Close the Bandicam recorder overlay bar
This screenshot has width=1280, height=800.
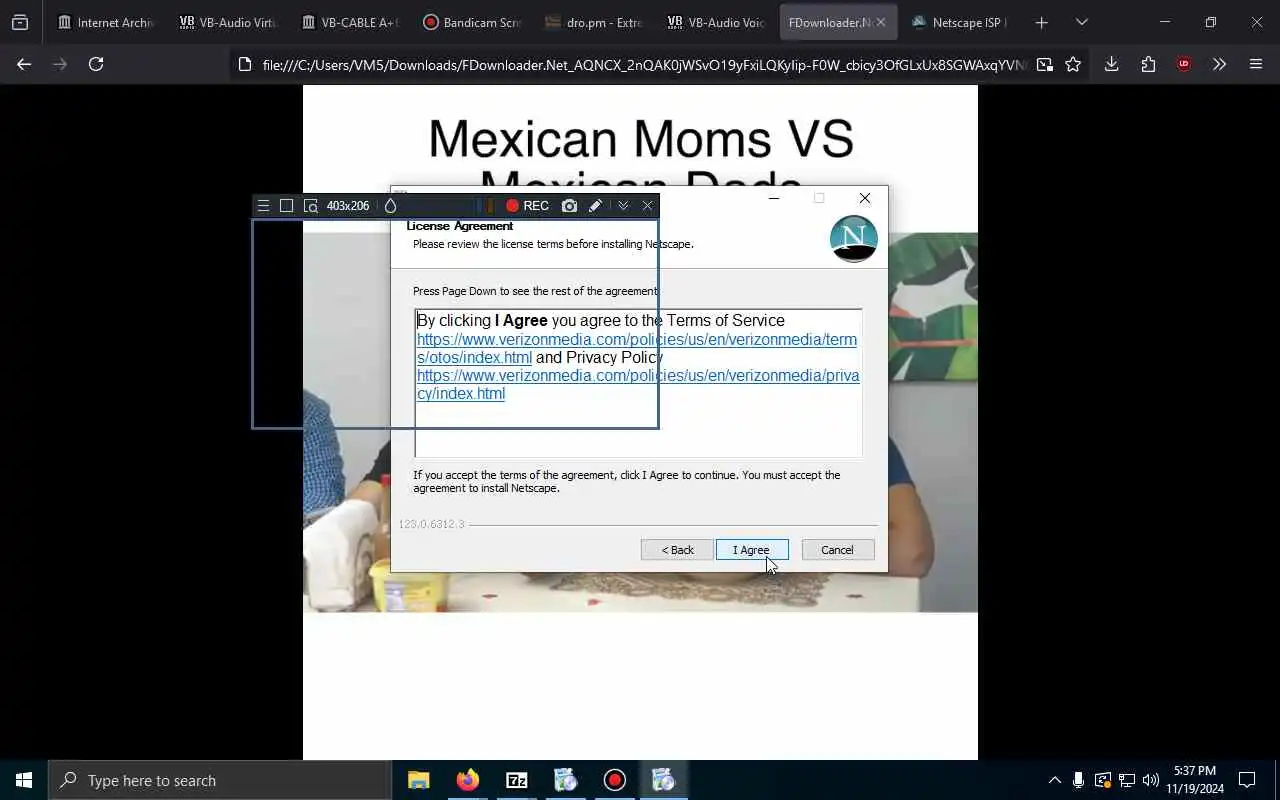pyautogui.click(x=647, y=206)
